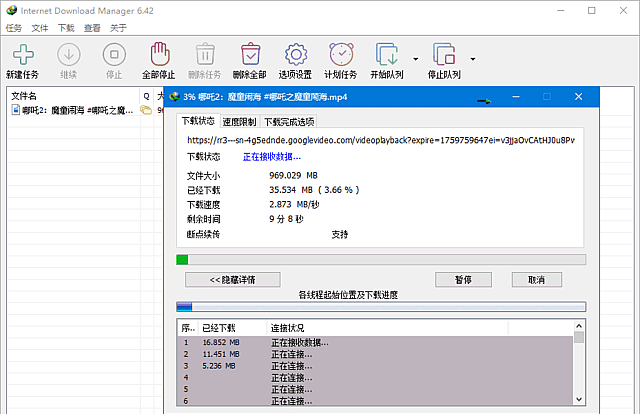Click the blue thread segment progress bar
The width and height of the screenshot is (640, 414).
pos(381,307)
